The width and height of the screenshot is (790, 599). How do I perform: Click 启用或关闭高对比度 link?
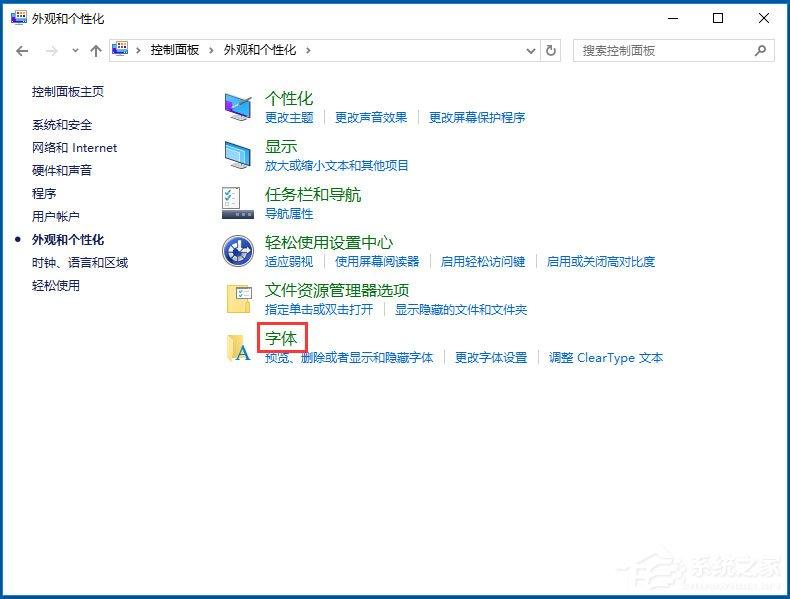601,262
